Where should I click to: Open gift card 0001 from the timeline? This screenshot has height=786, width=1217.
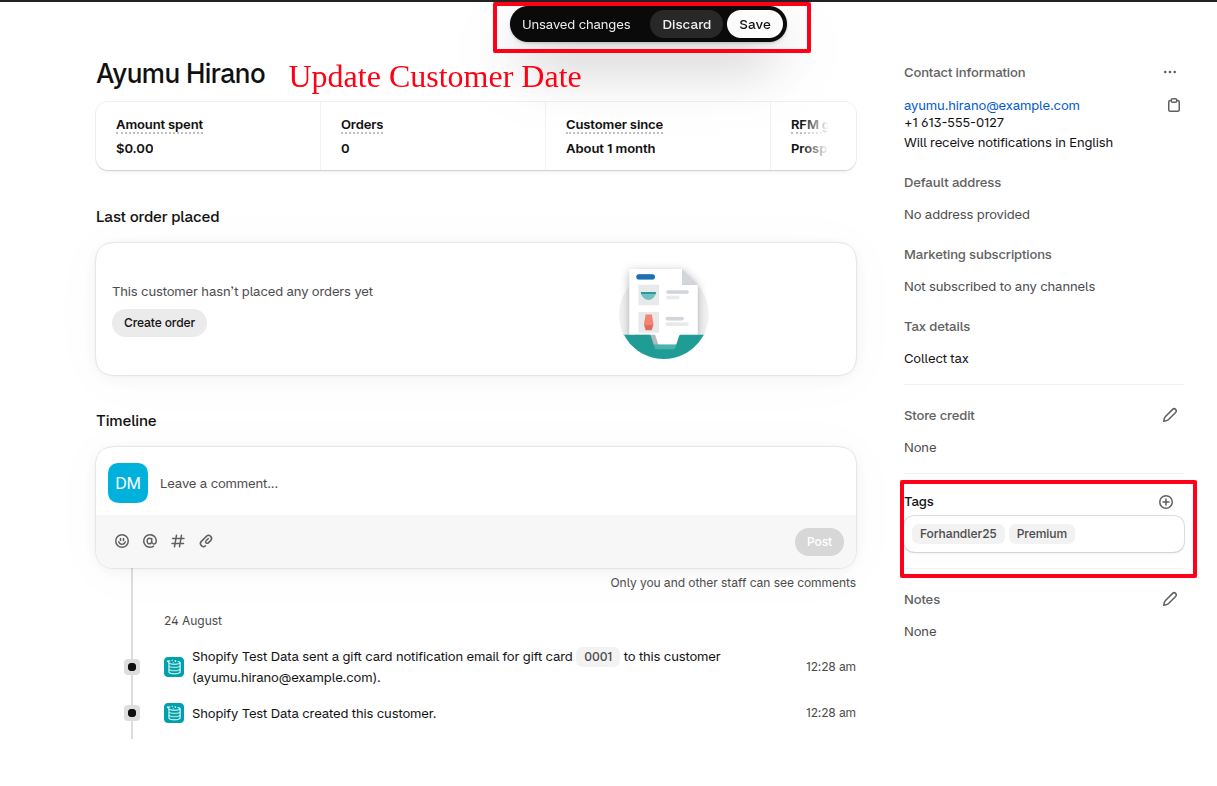598,657
